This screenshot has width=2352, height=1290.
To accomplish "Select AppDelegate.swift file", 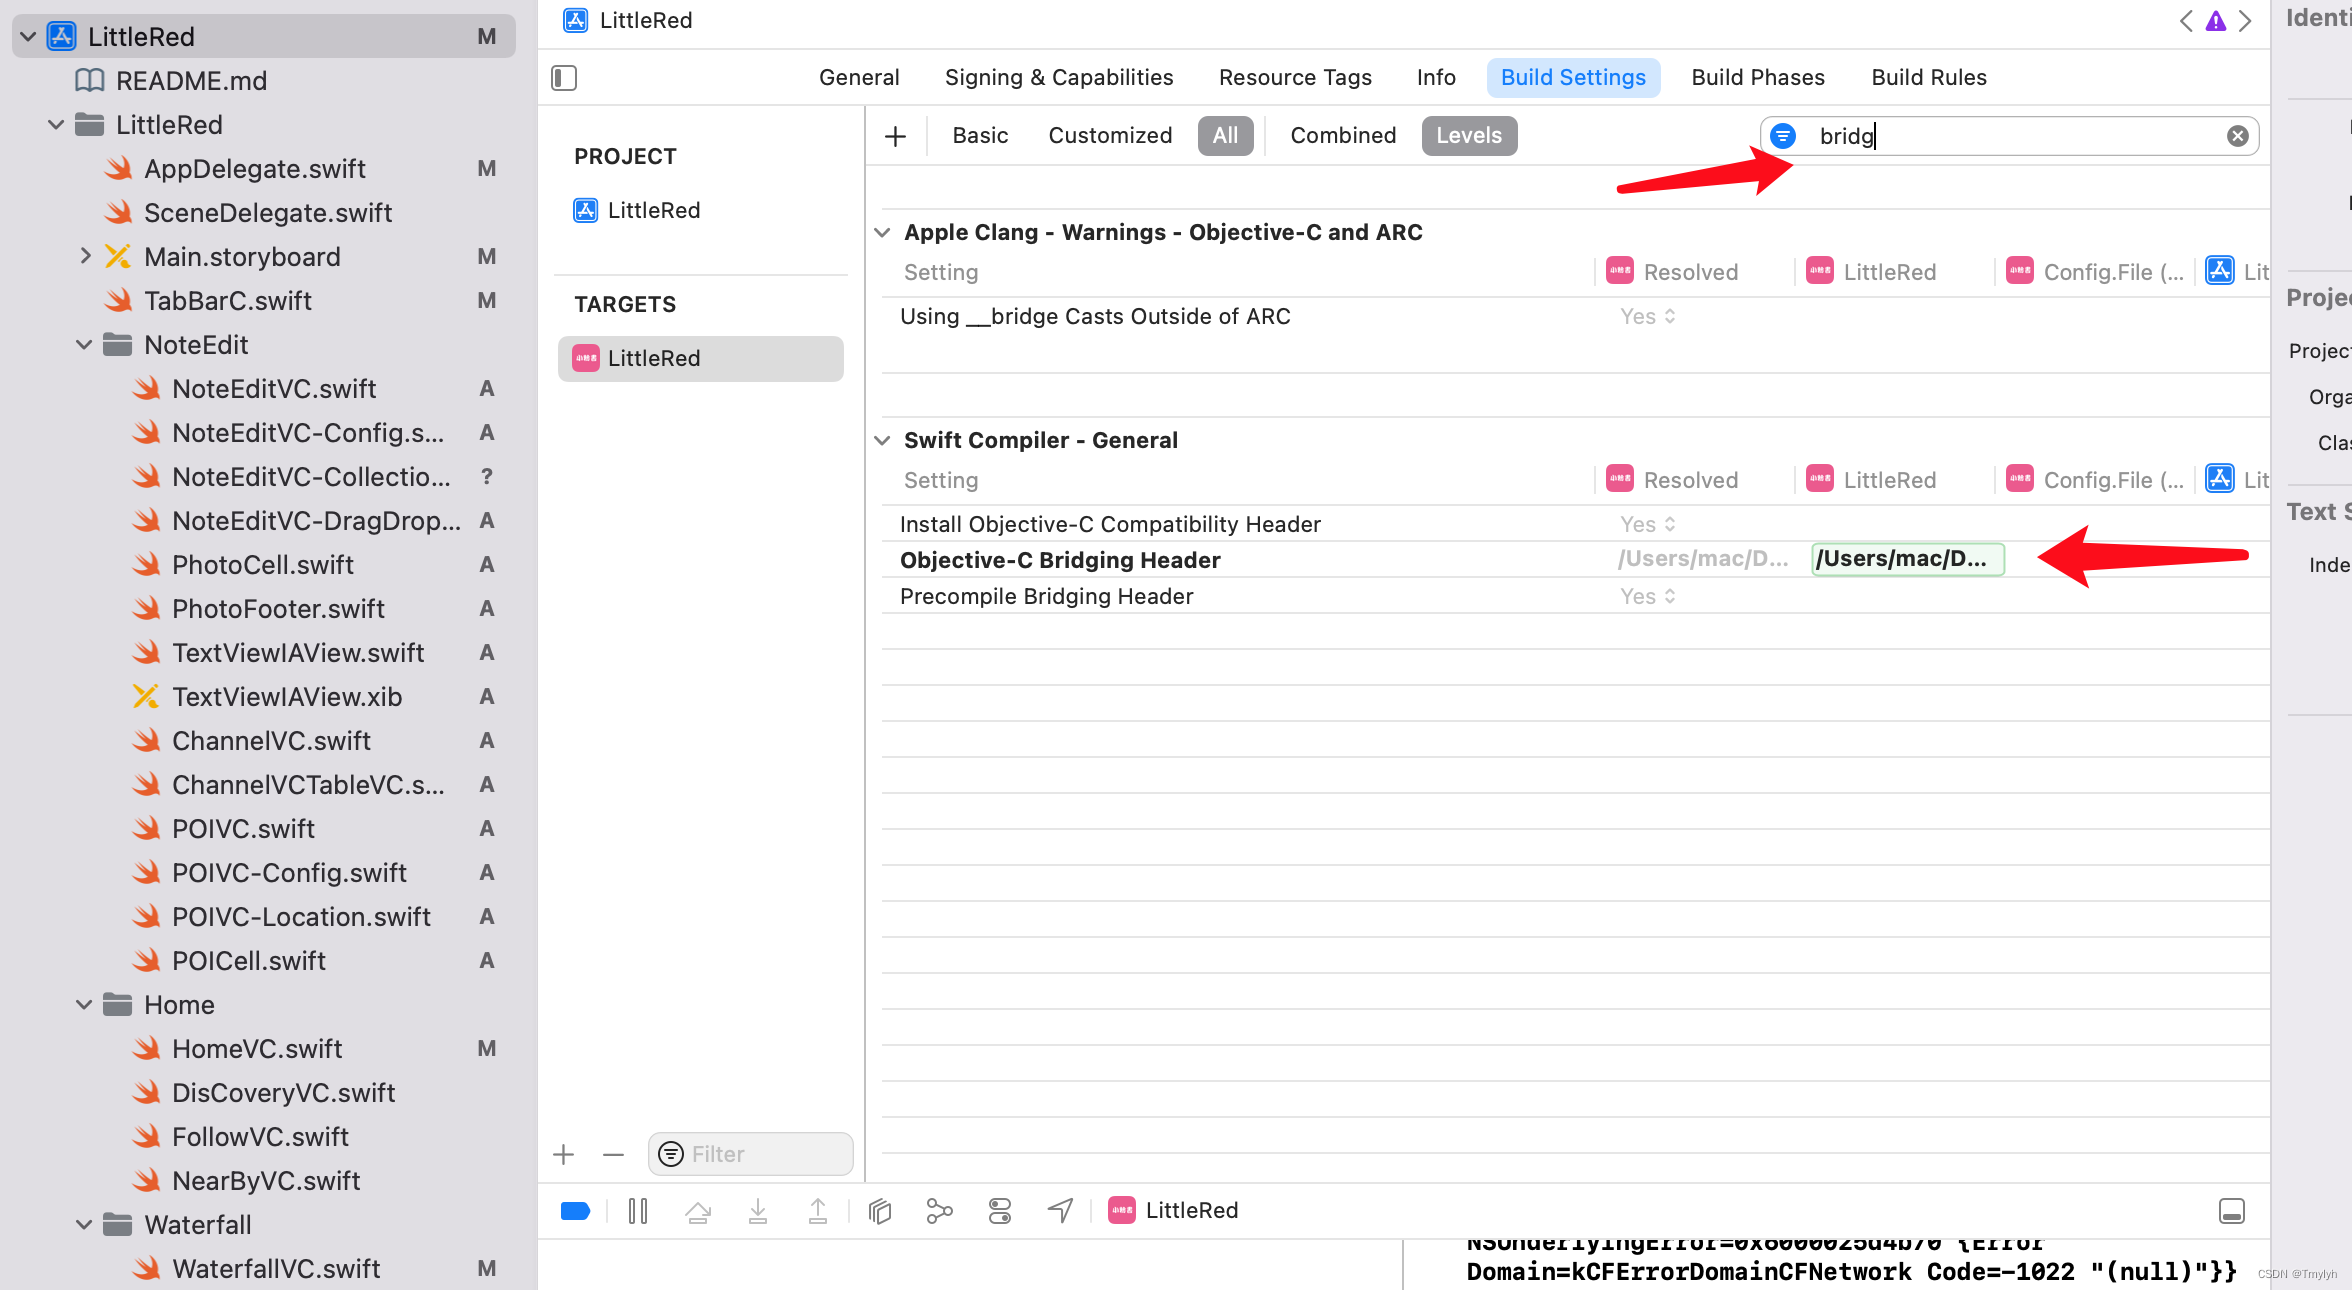I will coord(255,169).
